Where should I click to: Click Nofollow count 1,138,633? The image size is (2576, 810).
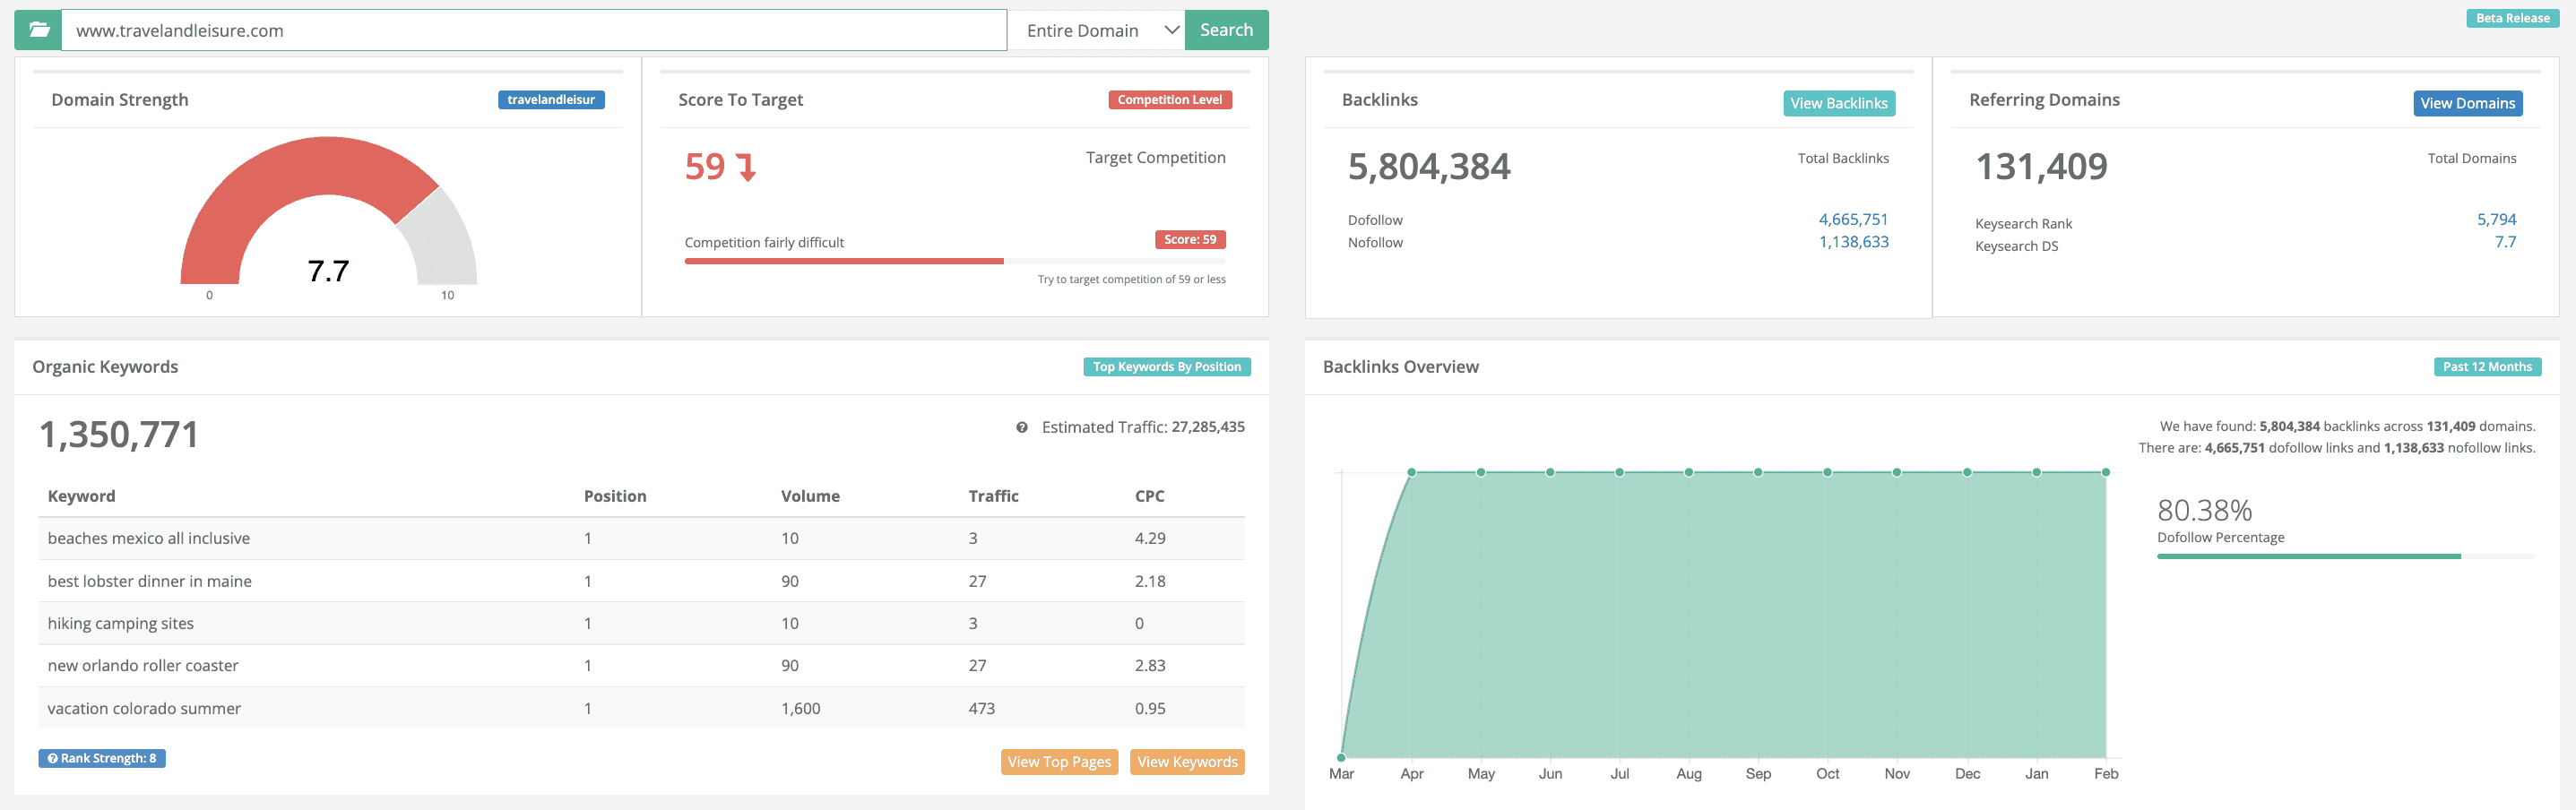(1853, 241)
